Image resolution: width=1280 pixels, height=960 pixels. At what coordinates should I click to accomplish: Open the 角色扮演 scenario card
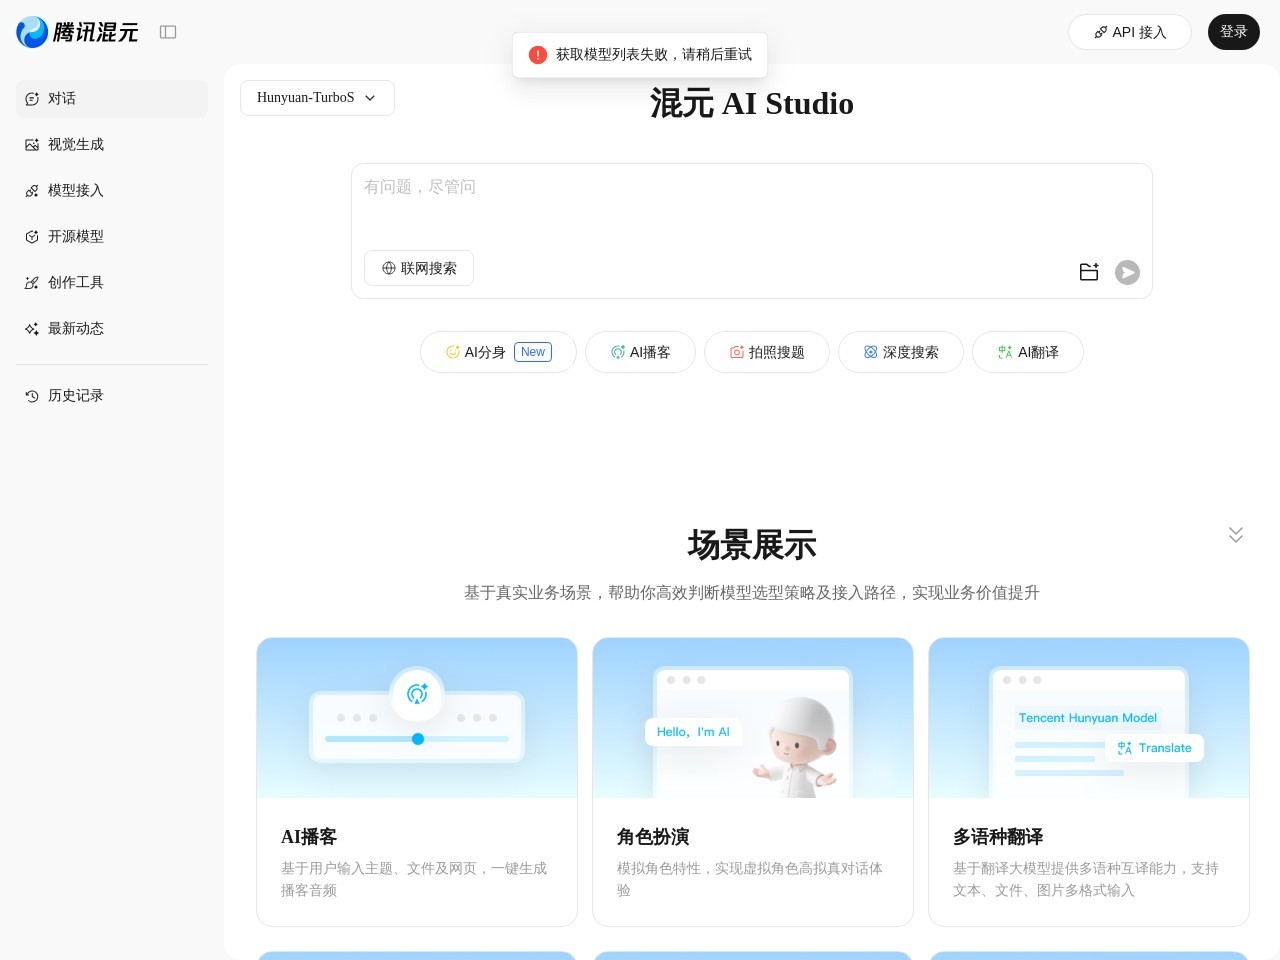752,781
